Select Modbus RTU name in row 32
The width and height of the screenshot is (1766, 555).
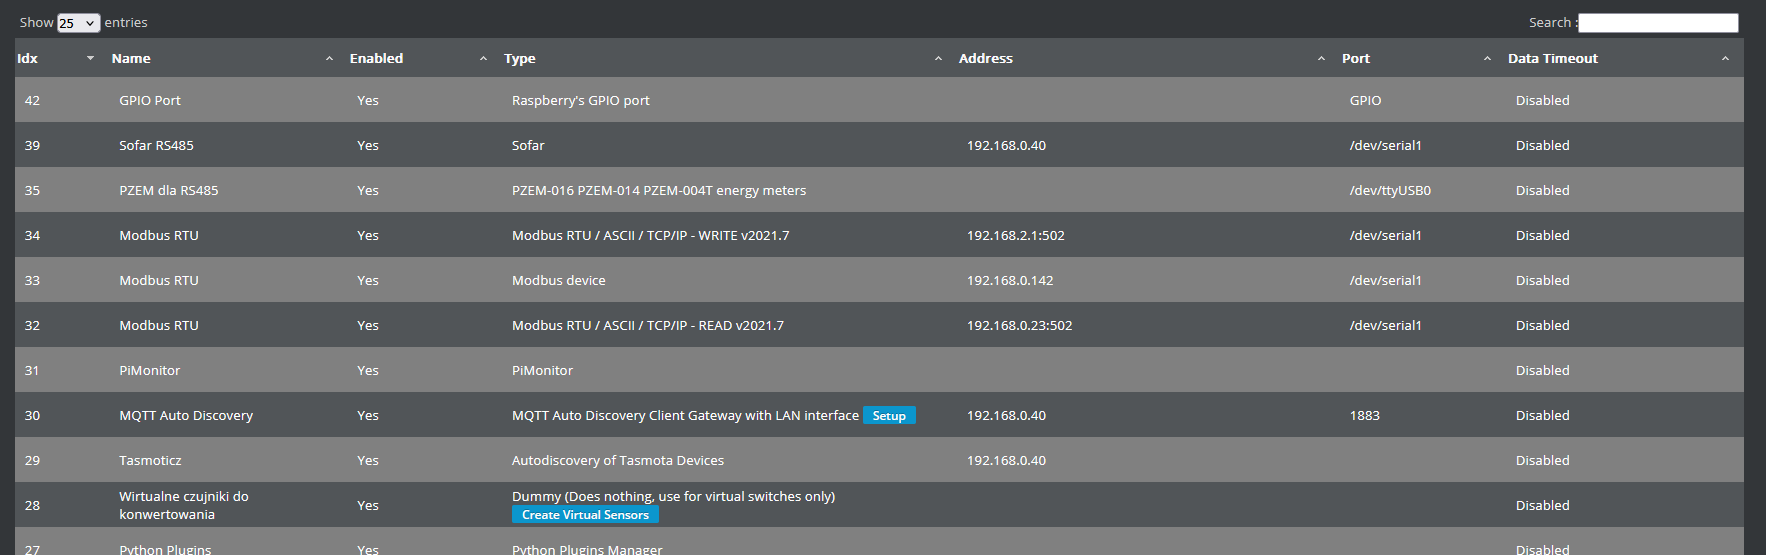tap(159, 325)
